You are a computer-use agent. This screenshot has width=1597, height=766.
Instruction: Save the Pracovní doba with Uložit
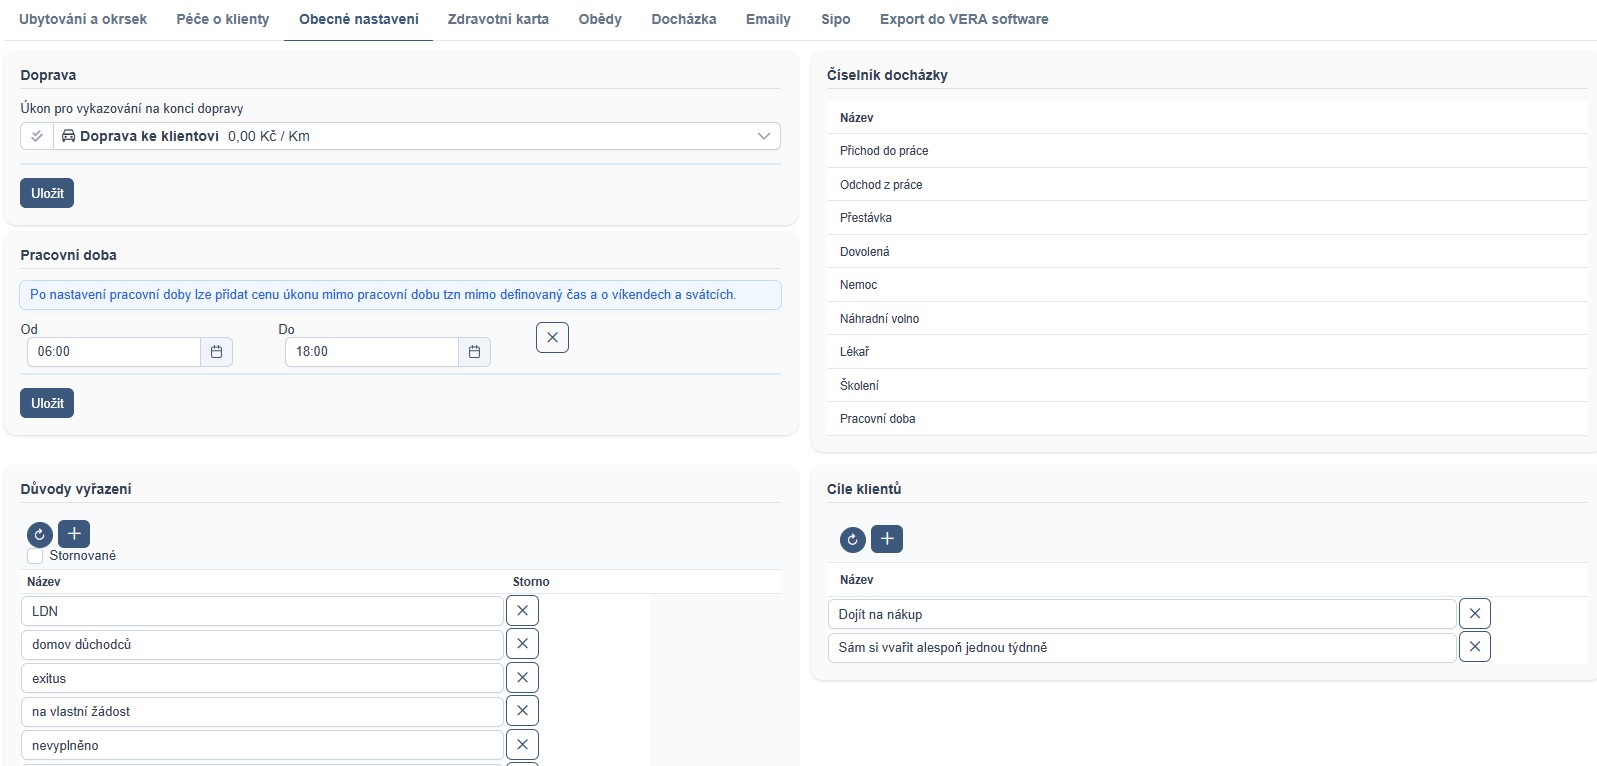[x=47, y=403]
